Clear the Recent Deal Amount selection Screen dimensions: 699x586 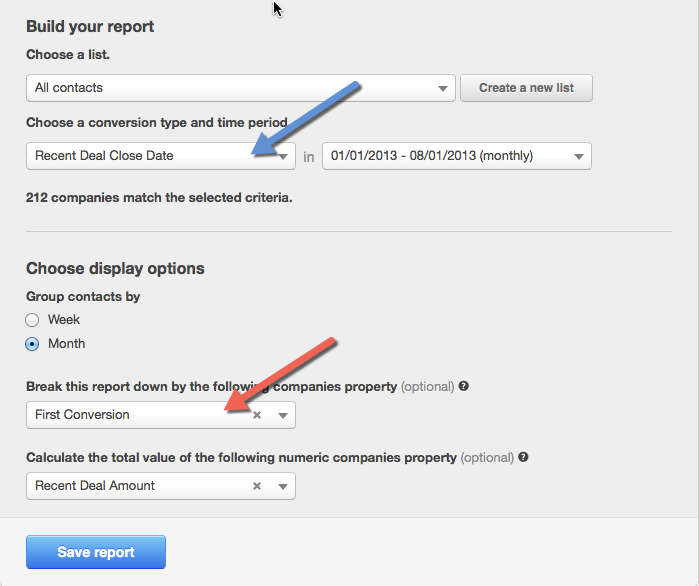tap(257, 486)
